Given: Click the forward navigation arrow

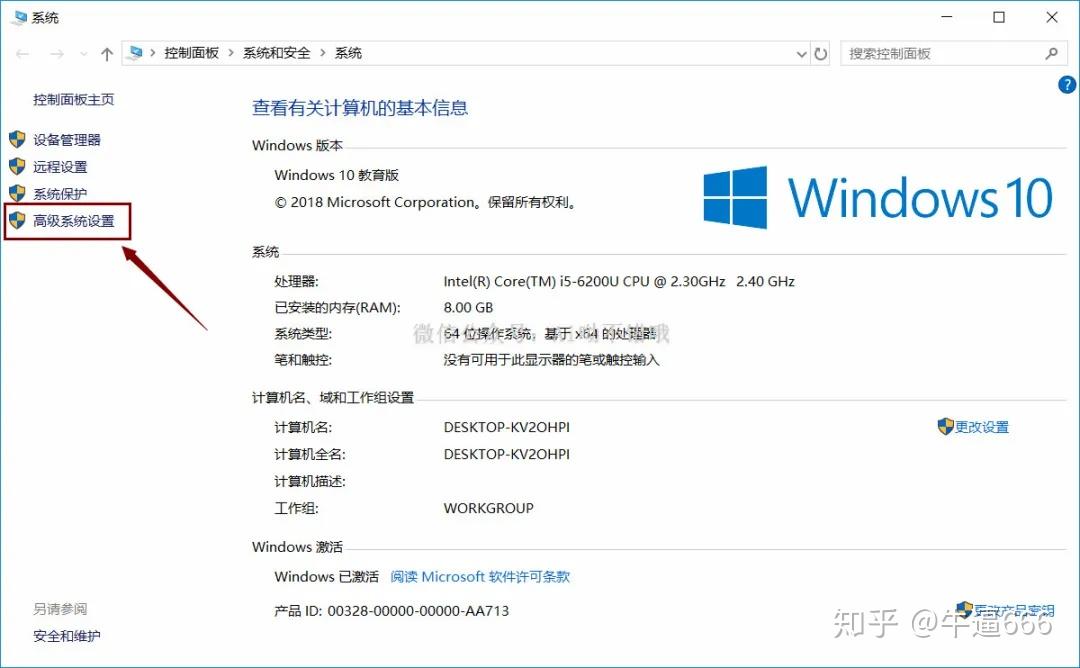Looking at the screenshot, I should [x=57, y=54].
